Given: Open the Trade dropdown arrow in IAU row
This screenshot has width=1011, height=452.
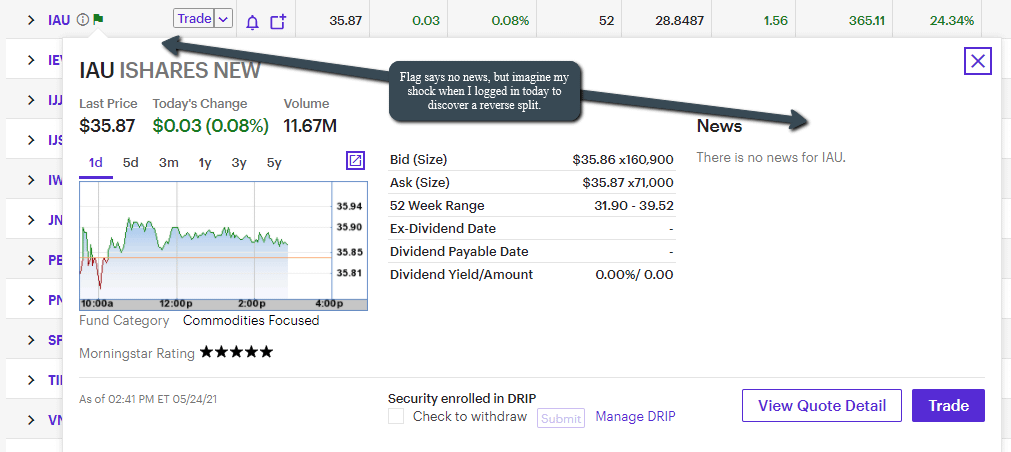Looking at the screenshot, I should 223,19.
